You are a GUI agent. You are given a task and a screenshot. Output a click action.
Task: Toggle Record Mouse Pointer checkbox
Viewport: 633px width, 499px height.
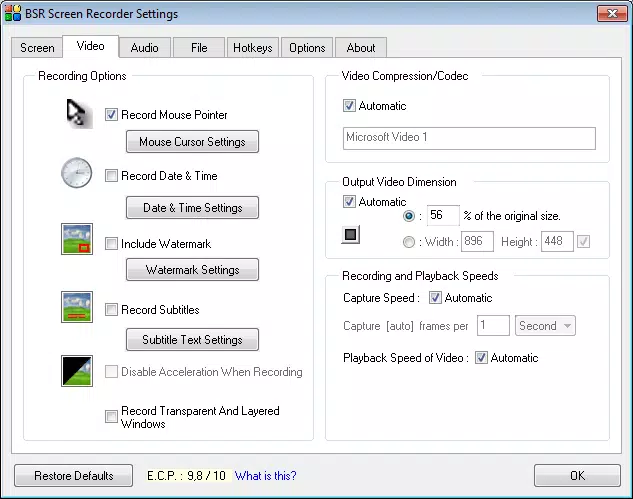tap(111, 115)
